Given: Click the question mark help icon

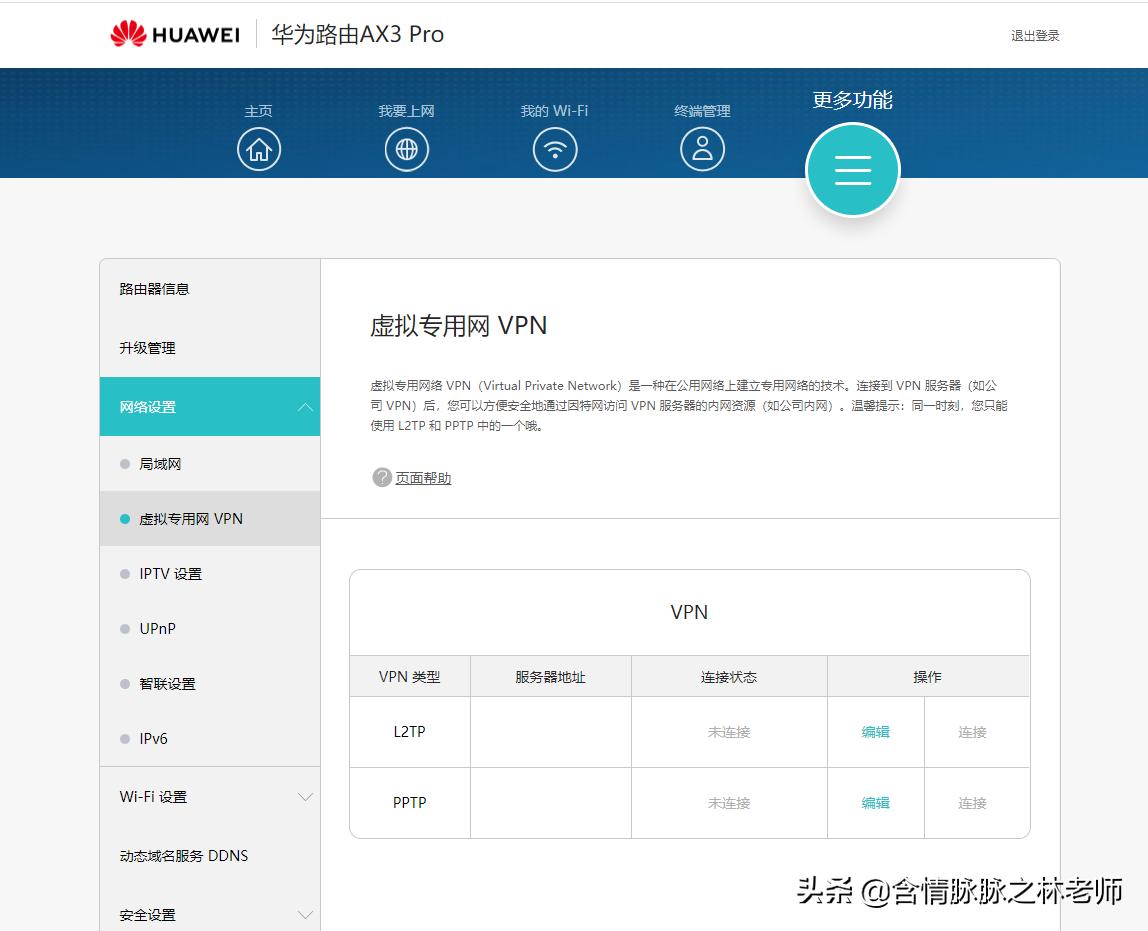Looking at the screenshot, I should click(x=381, y=477).
